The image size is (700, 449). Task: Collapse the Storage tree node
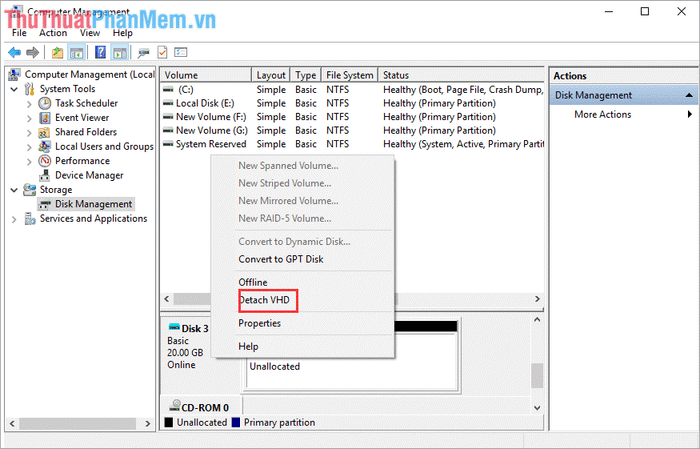point(14,190)
